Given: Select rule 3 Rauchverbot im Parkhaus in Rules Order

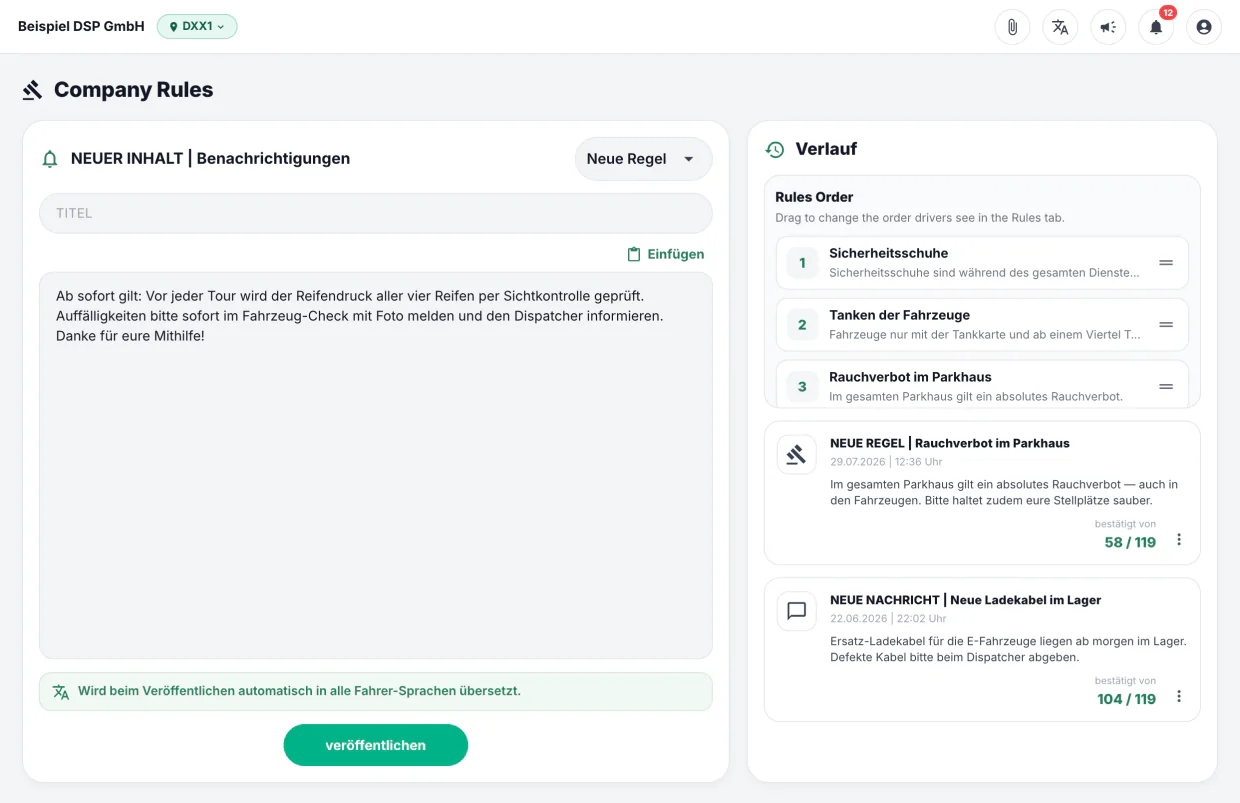Looking at the screenshot, I should [982, 384].
